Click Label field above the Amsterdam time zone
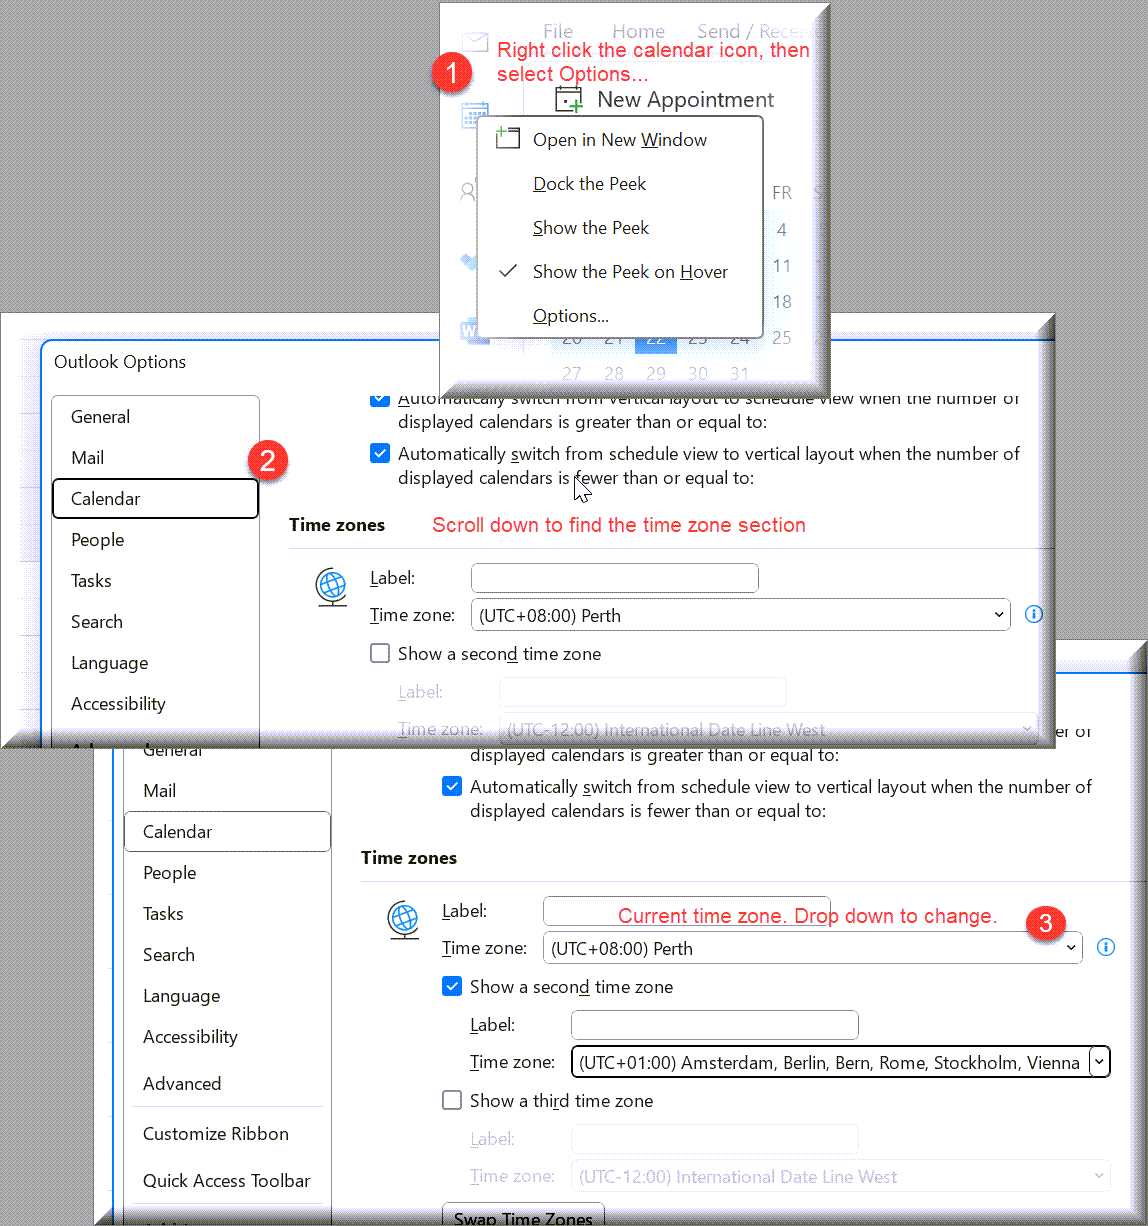This screenshot has width=1148, height=1226. tap(714, 1025)
